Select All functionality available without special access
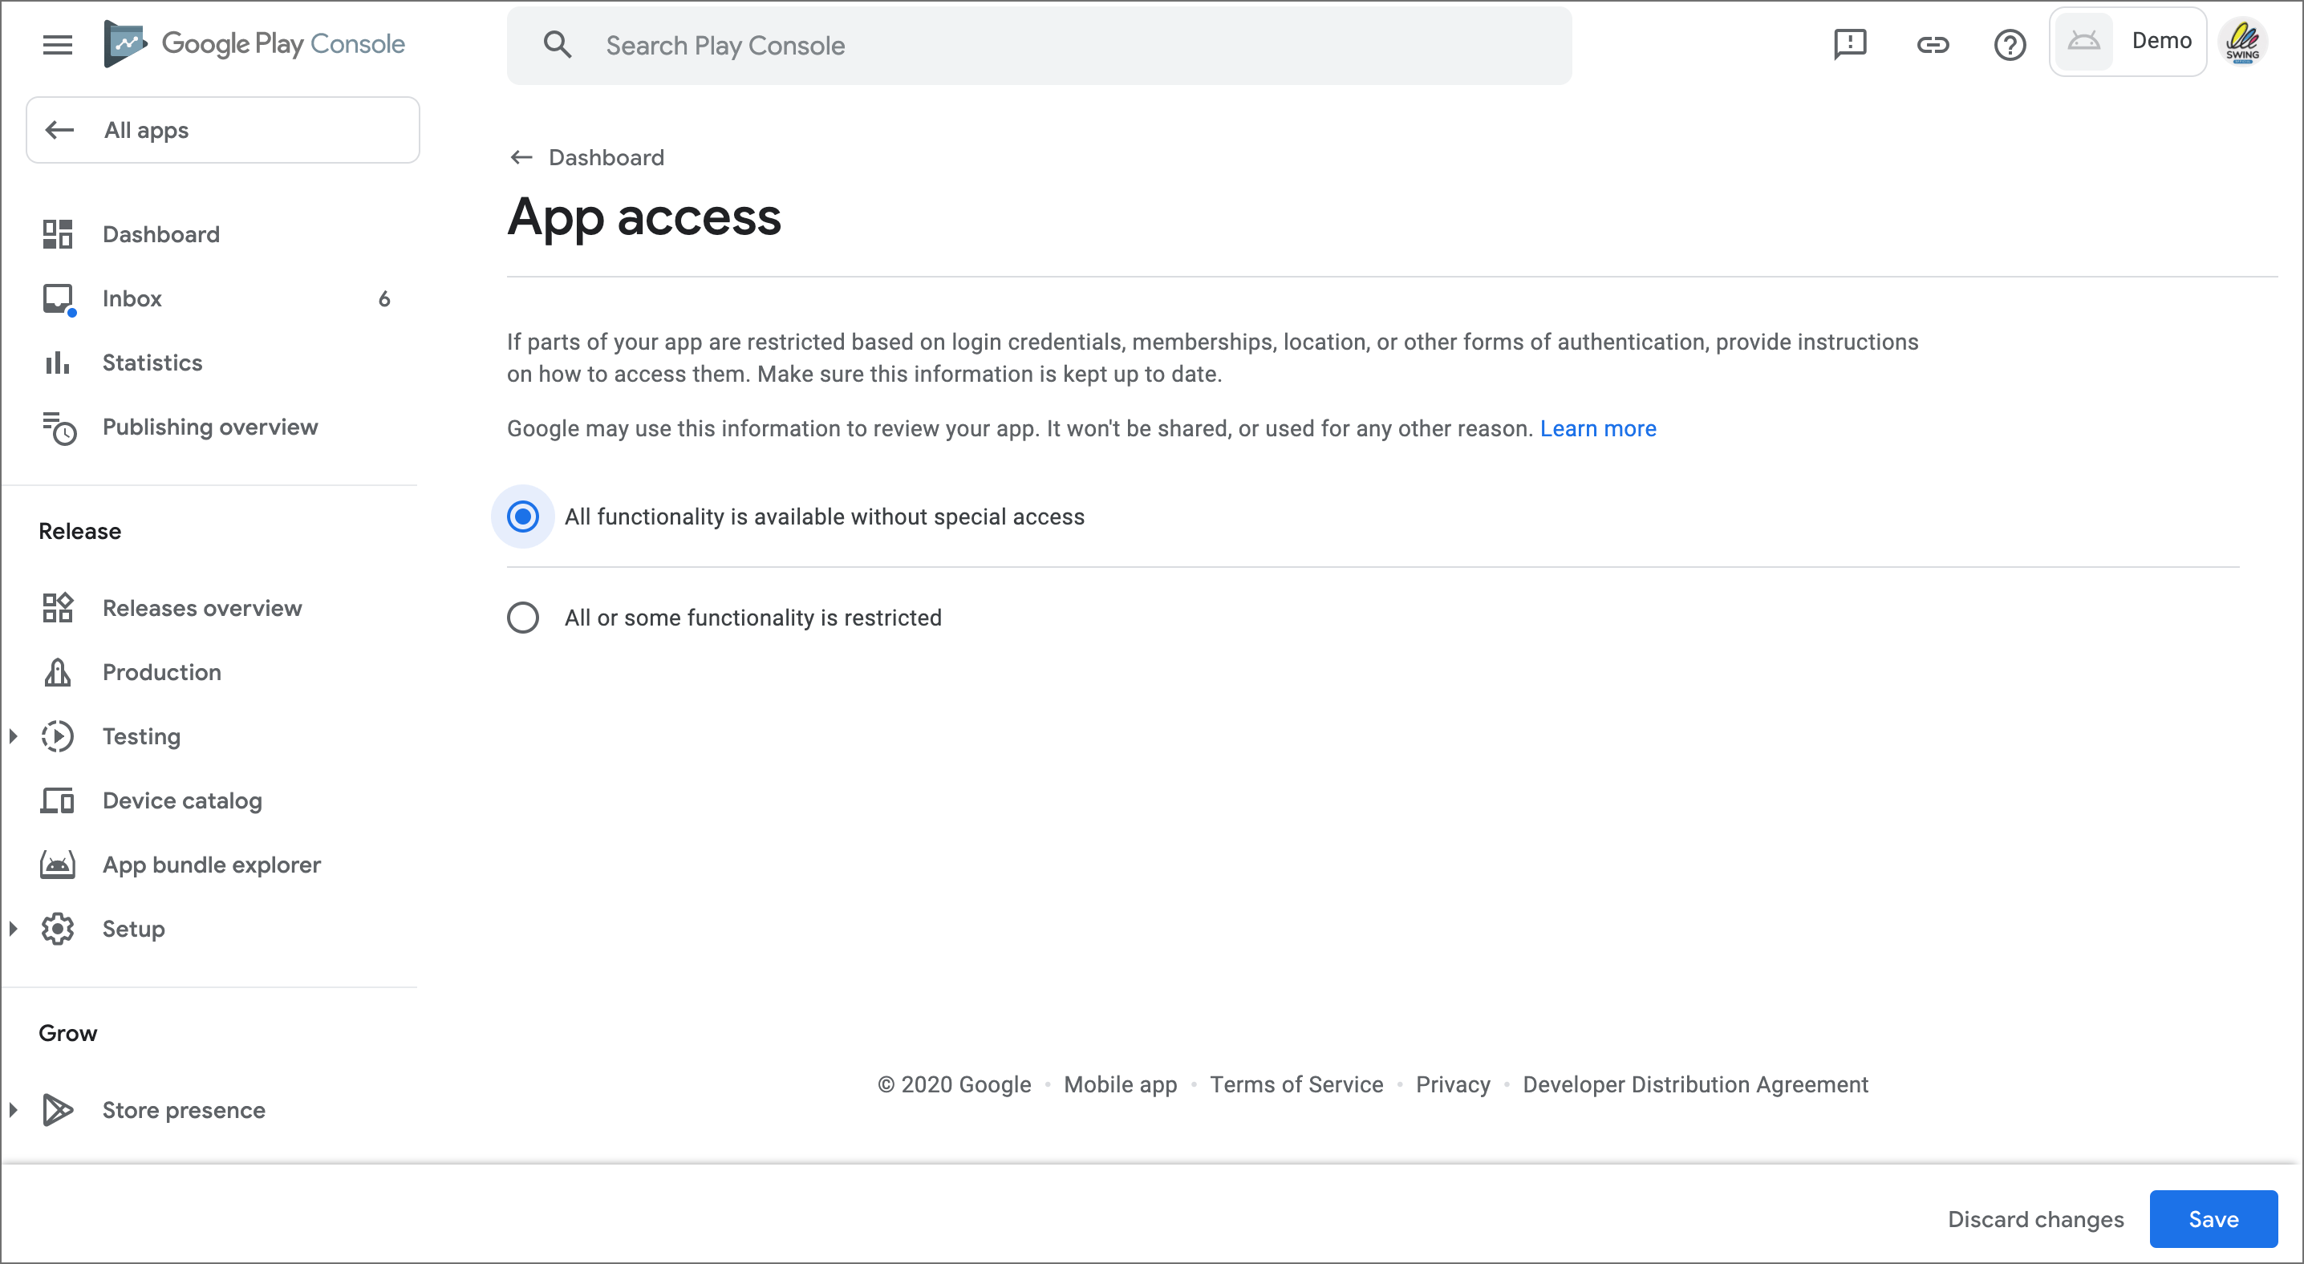The height and width of the screenshot is (1264, 2304). tap(523, 517)
